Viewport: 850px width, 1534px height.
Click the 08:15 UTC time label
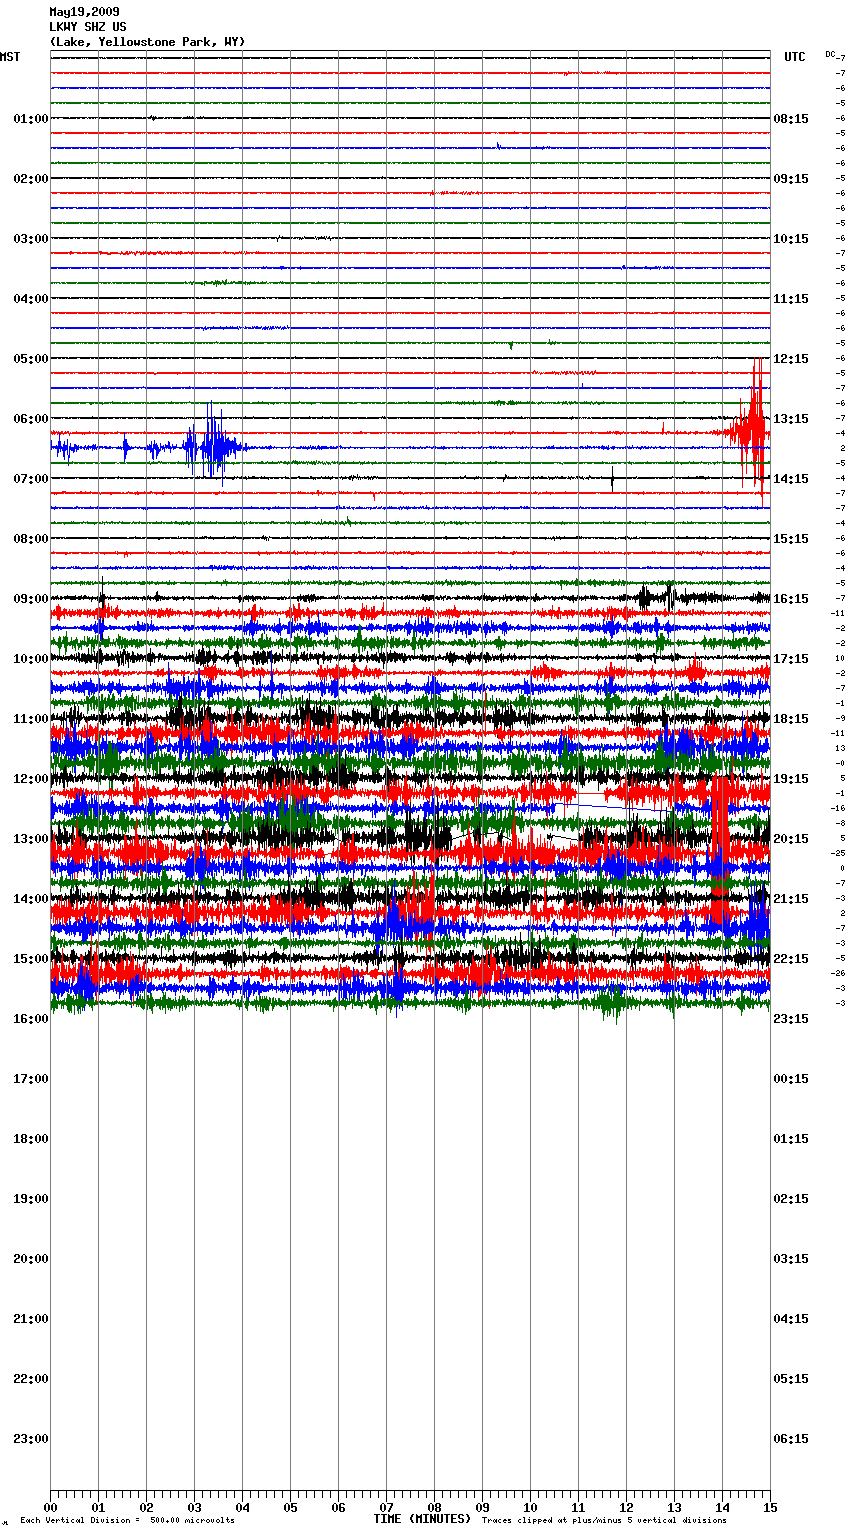click(x=791, y=119)
